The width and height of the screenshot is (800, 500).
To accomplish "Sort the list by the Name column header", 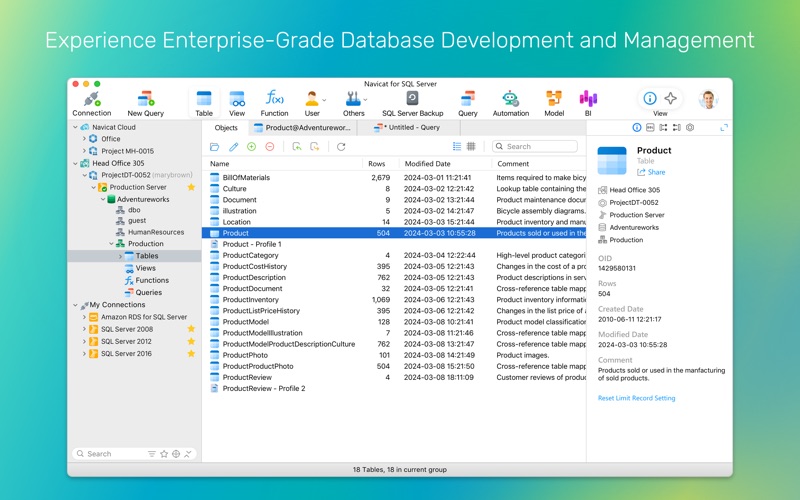I will tap(282, 164).
